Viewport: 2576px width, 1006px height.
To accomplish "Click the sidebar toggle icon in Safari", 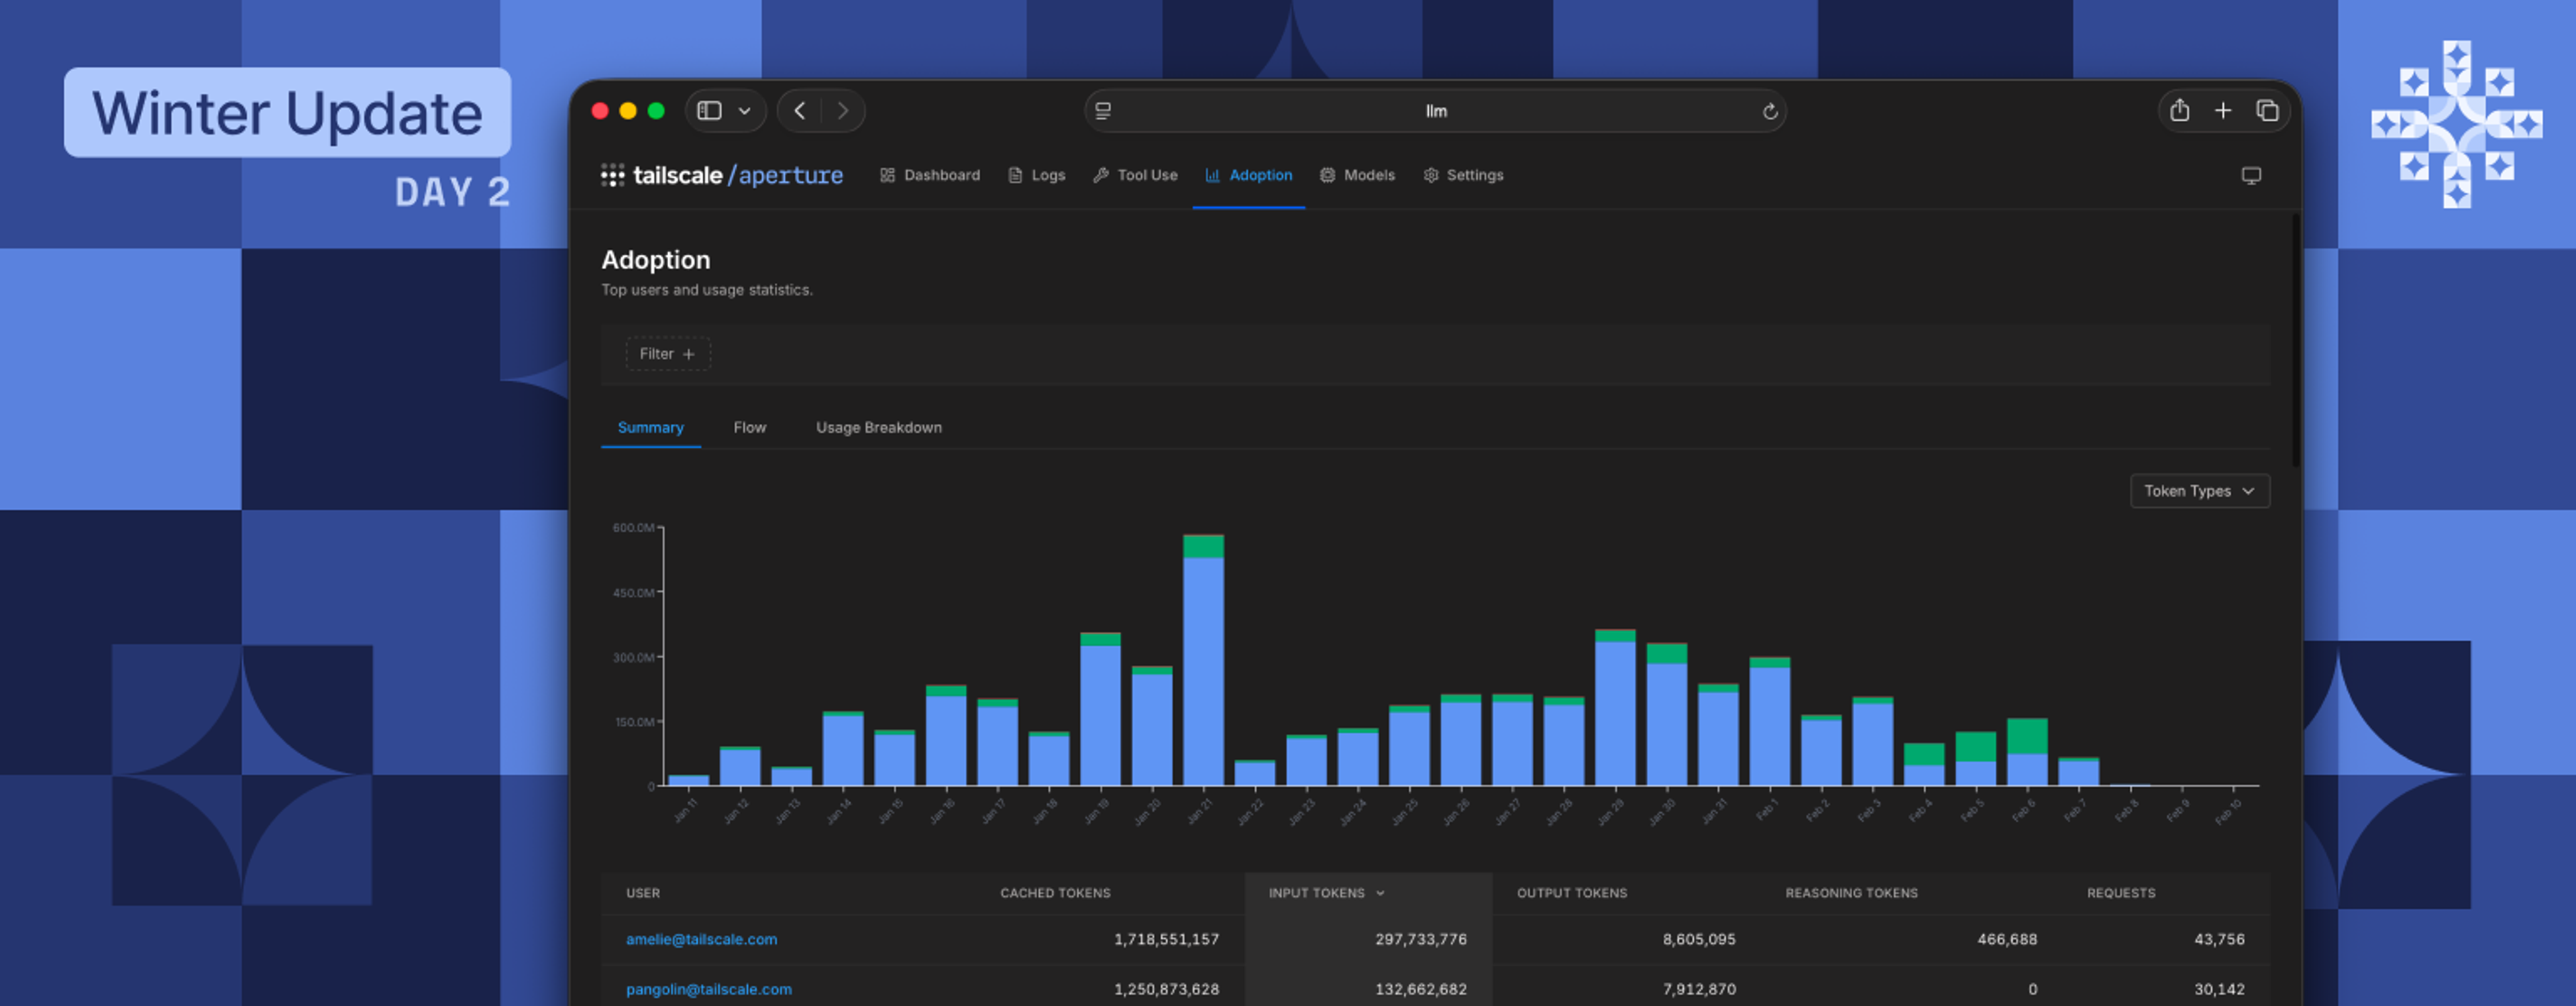I will [x=709, y=111].
